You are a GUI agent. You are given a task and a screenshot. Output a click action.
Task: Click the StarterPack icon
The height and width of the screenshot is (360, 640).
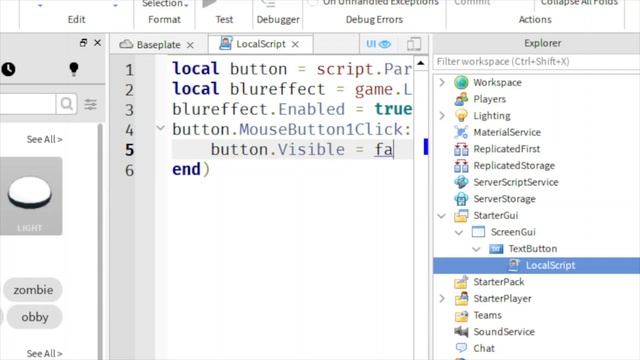click(461, 282)
